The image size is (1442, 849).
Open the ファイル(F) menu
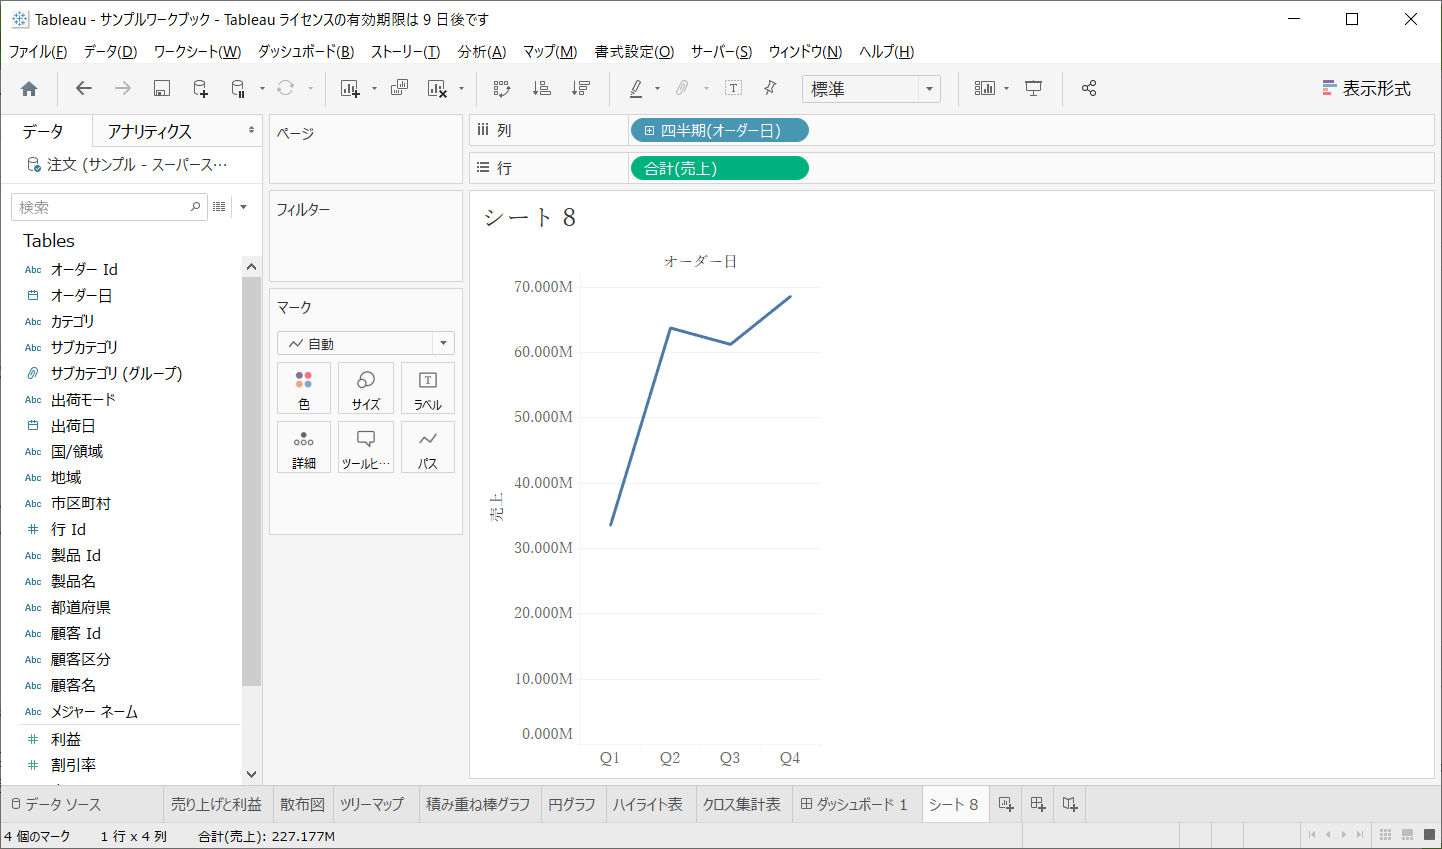coord(38,52)
